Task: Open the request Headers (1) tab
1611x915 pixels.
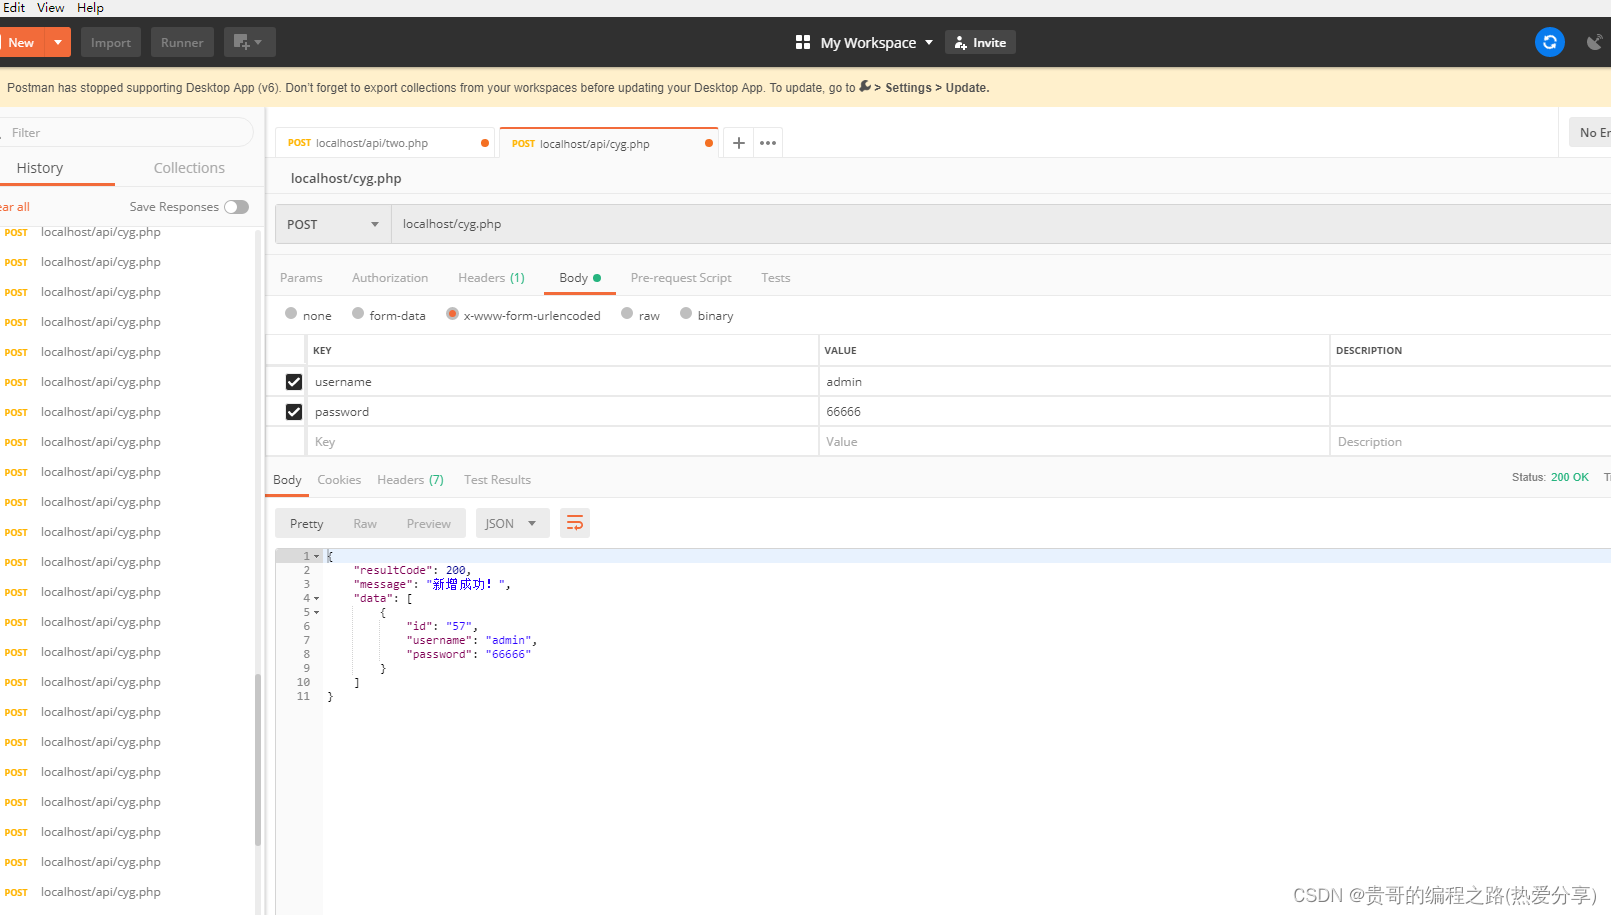Action: (x=491, y=278)
